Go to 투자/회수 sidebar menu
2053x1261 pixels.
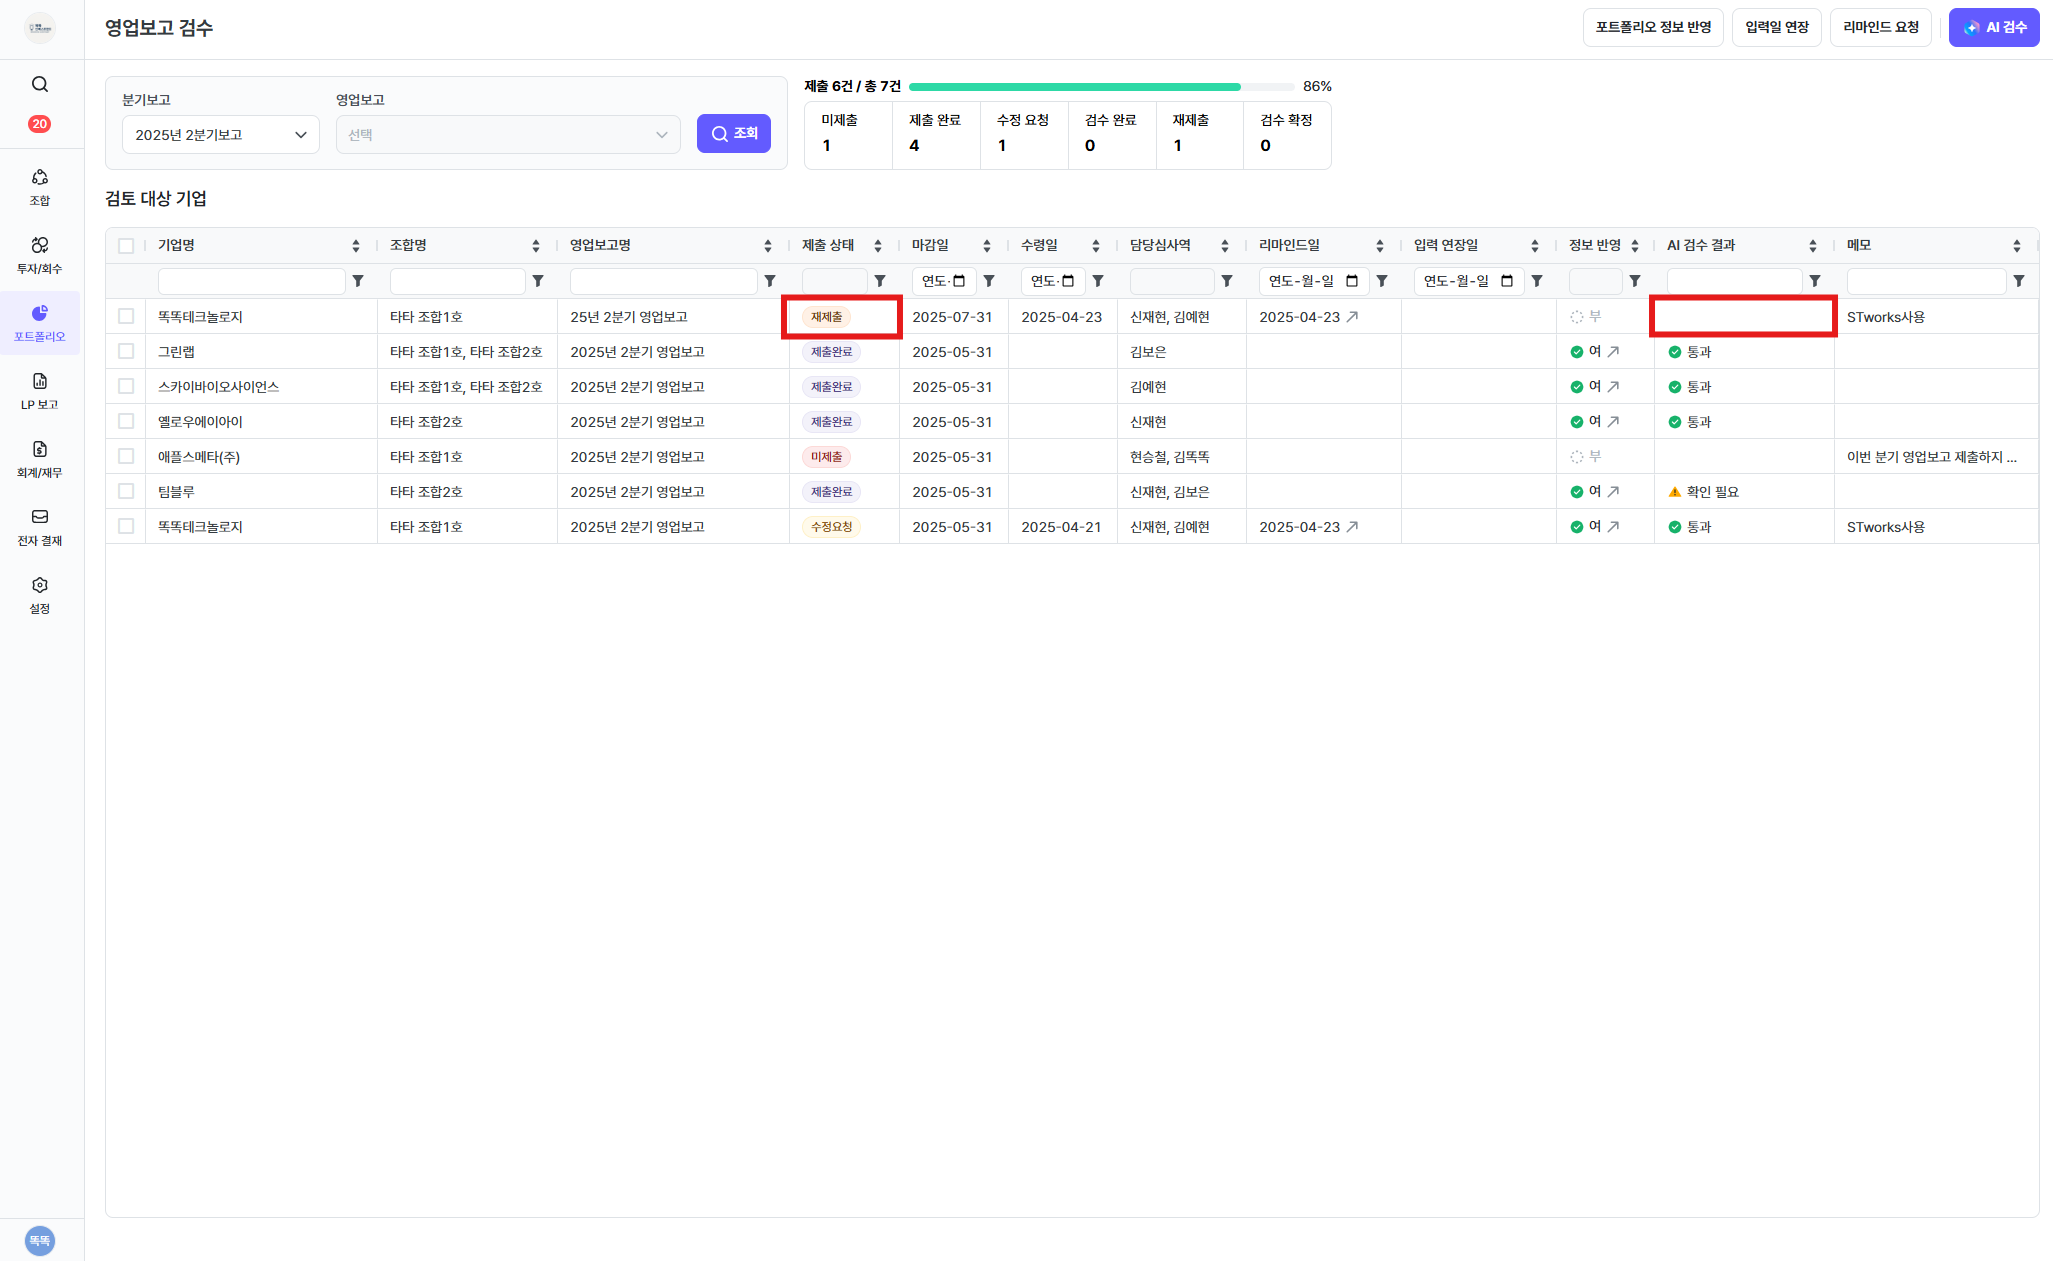(40, 255)
